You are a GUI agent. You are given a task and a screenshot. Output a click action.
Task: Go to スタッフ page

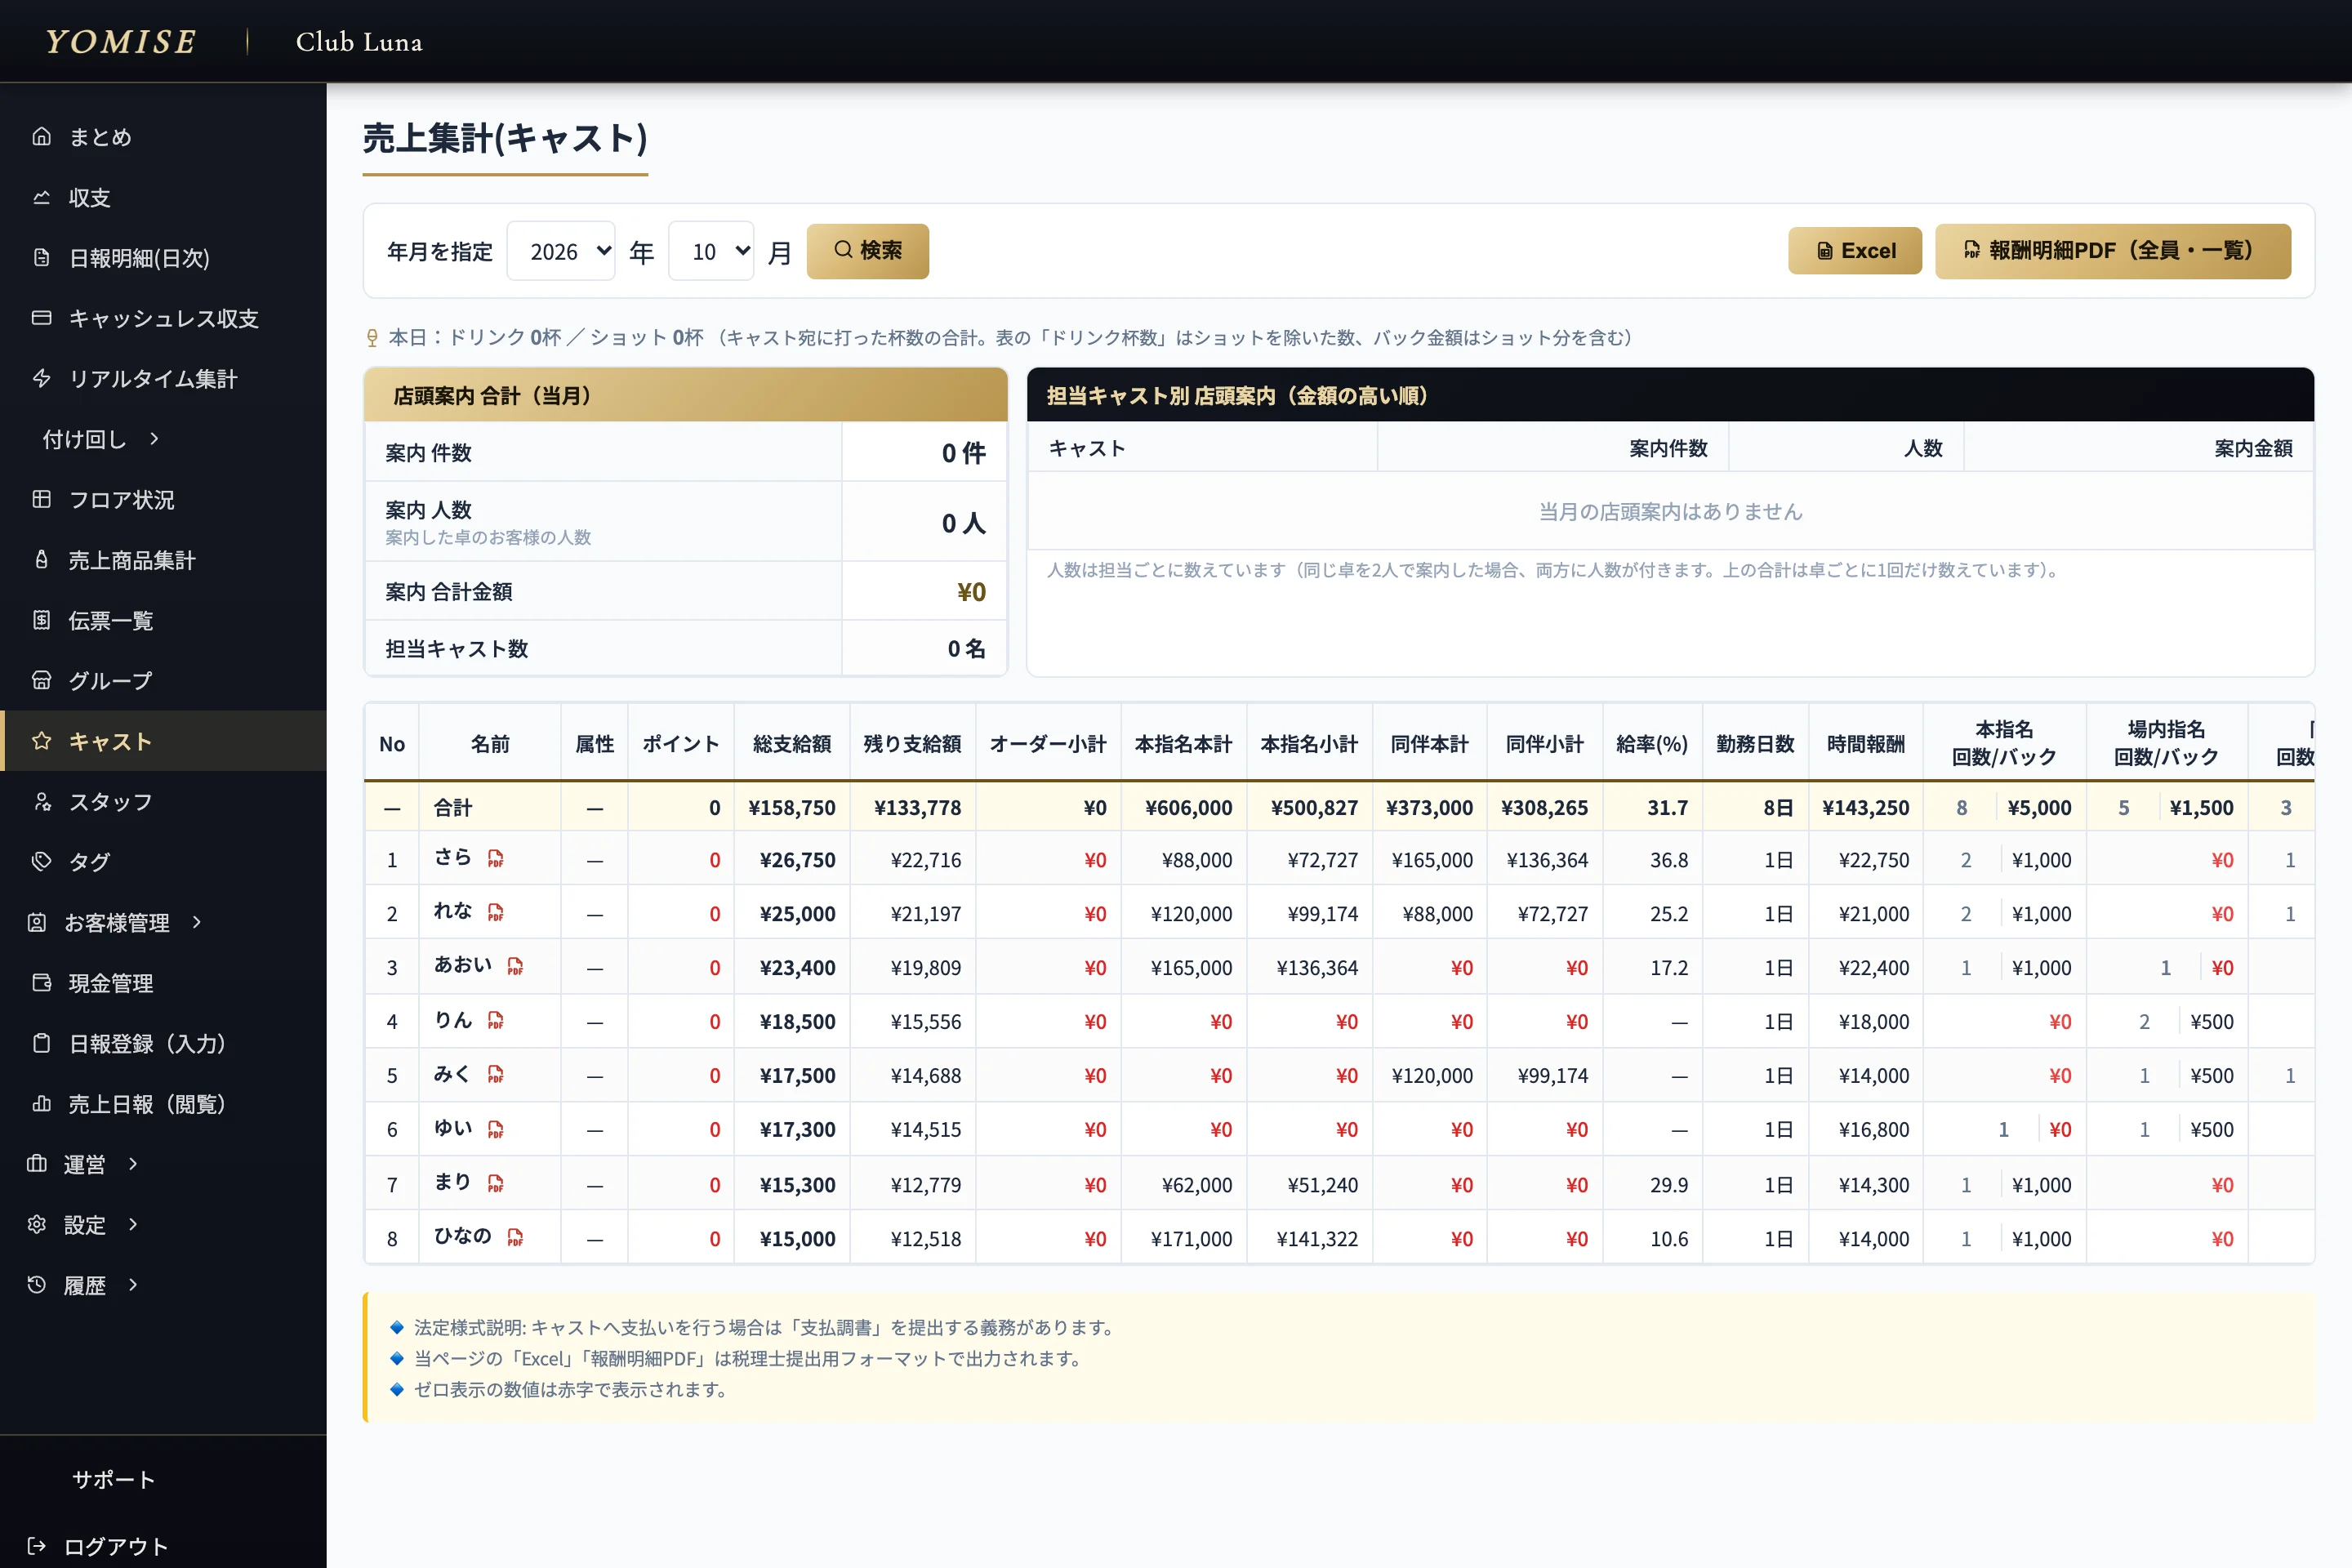tap(163, 801)
